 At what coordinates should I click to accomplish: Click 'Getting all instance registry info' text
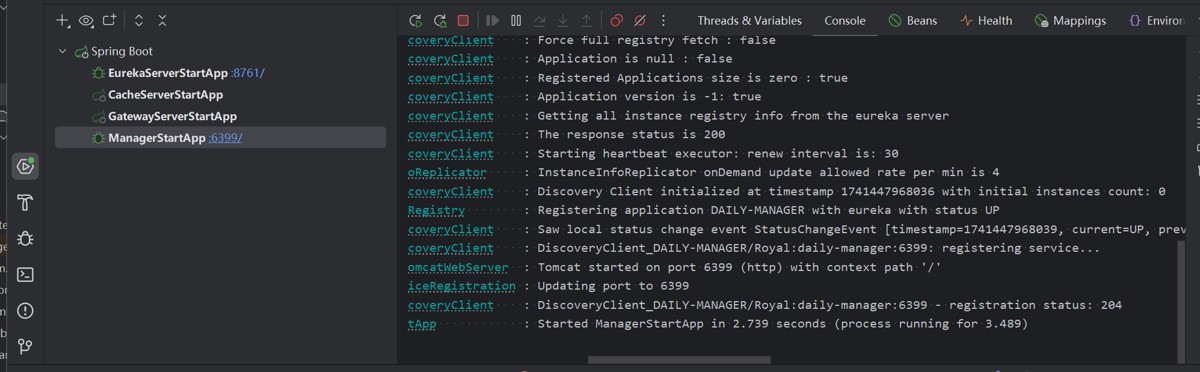click(743, 116)
